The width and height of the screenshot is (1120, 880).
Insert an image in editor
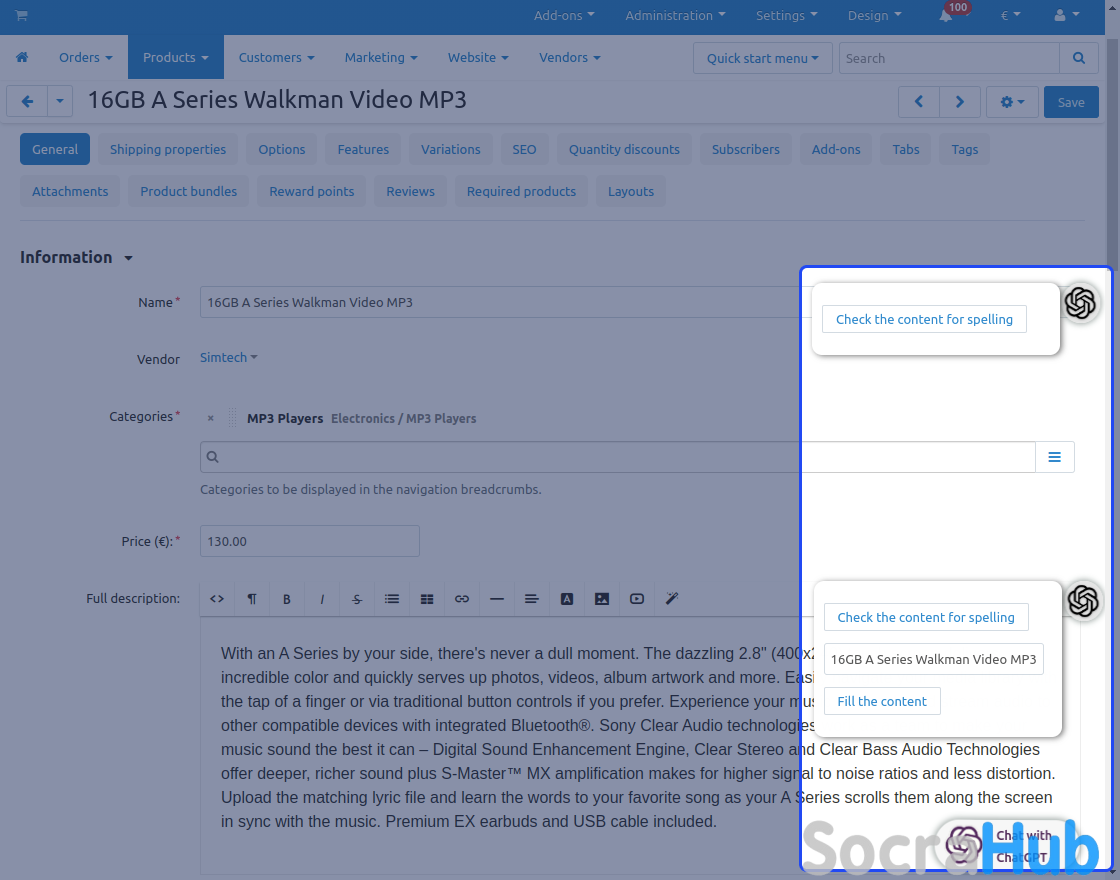coord(601,599)
